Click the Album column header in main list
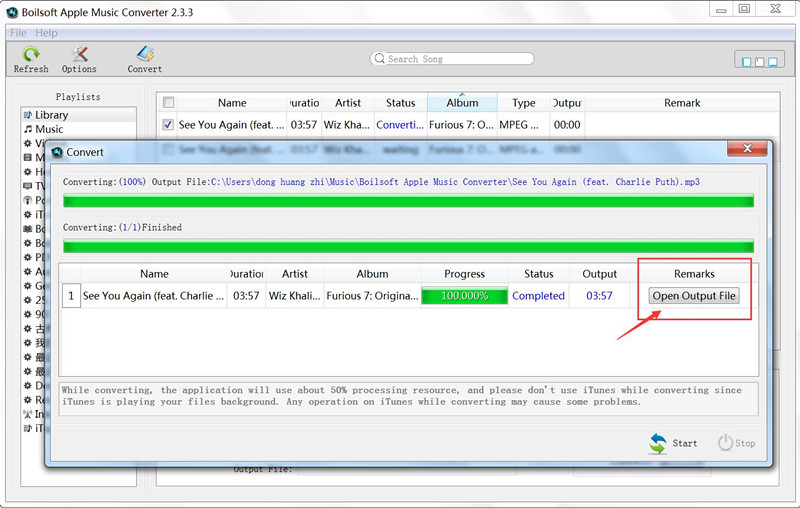 point(462,103)
